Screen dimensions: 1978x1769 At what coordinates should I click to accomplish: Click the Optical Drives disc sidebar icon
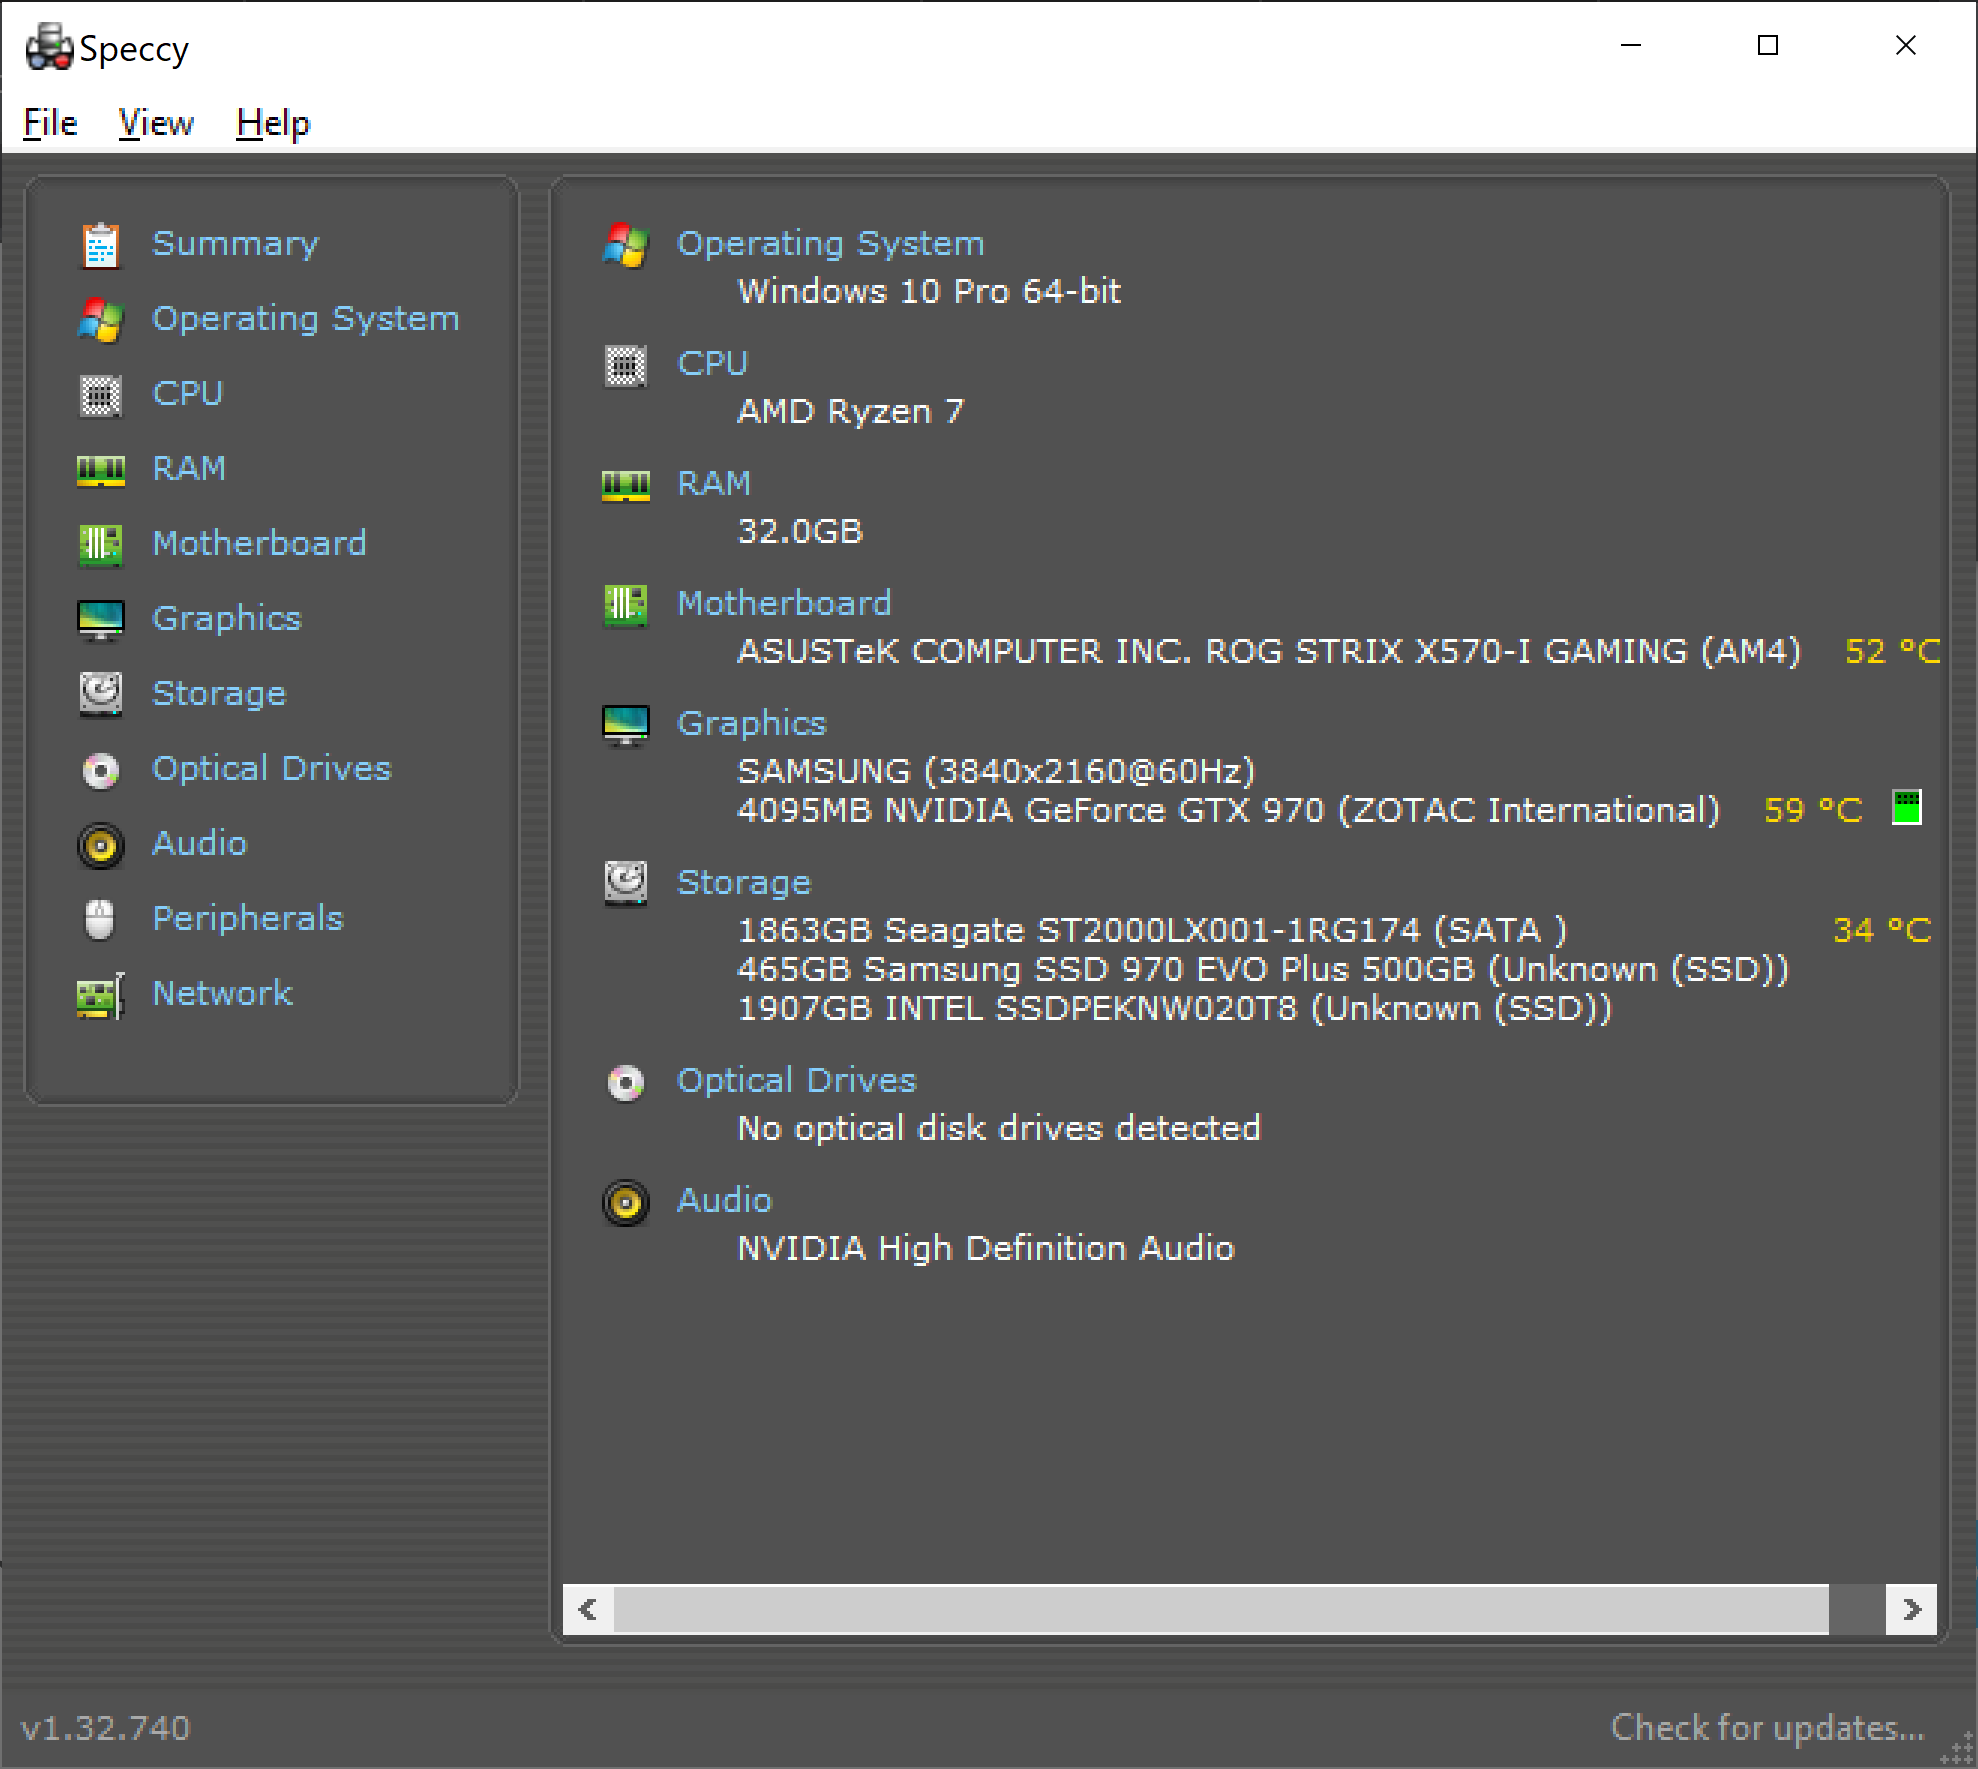pos(100,769)
